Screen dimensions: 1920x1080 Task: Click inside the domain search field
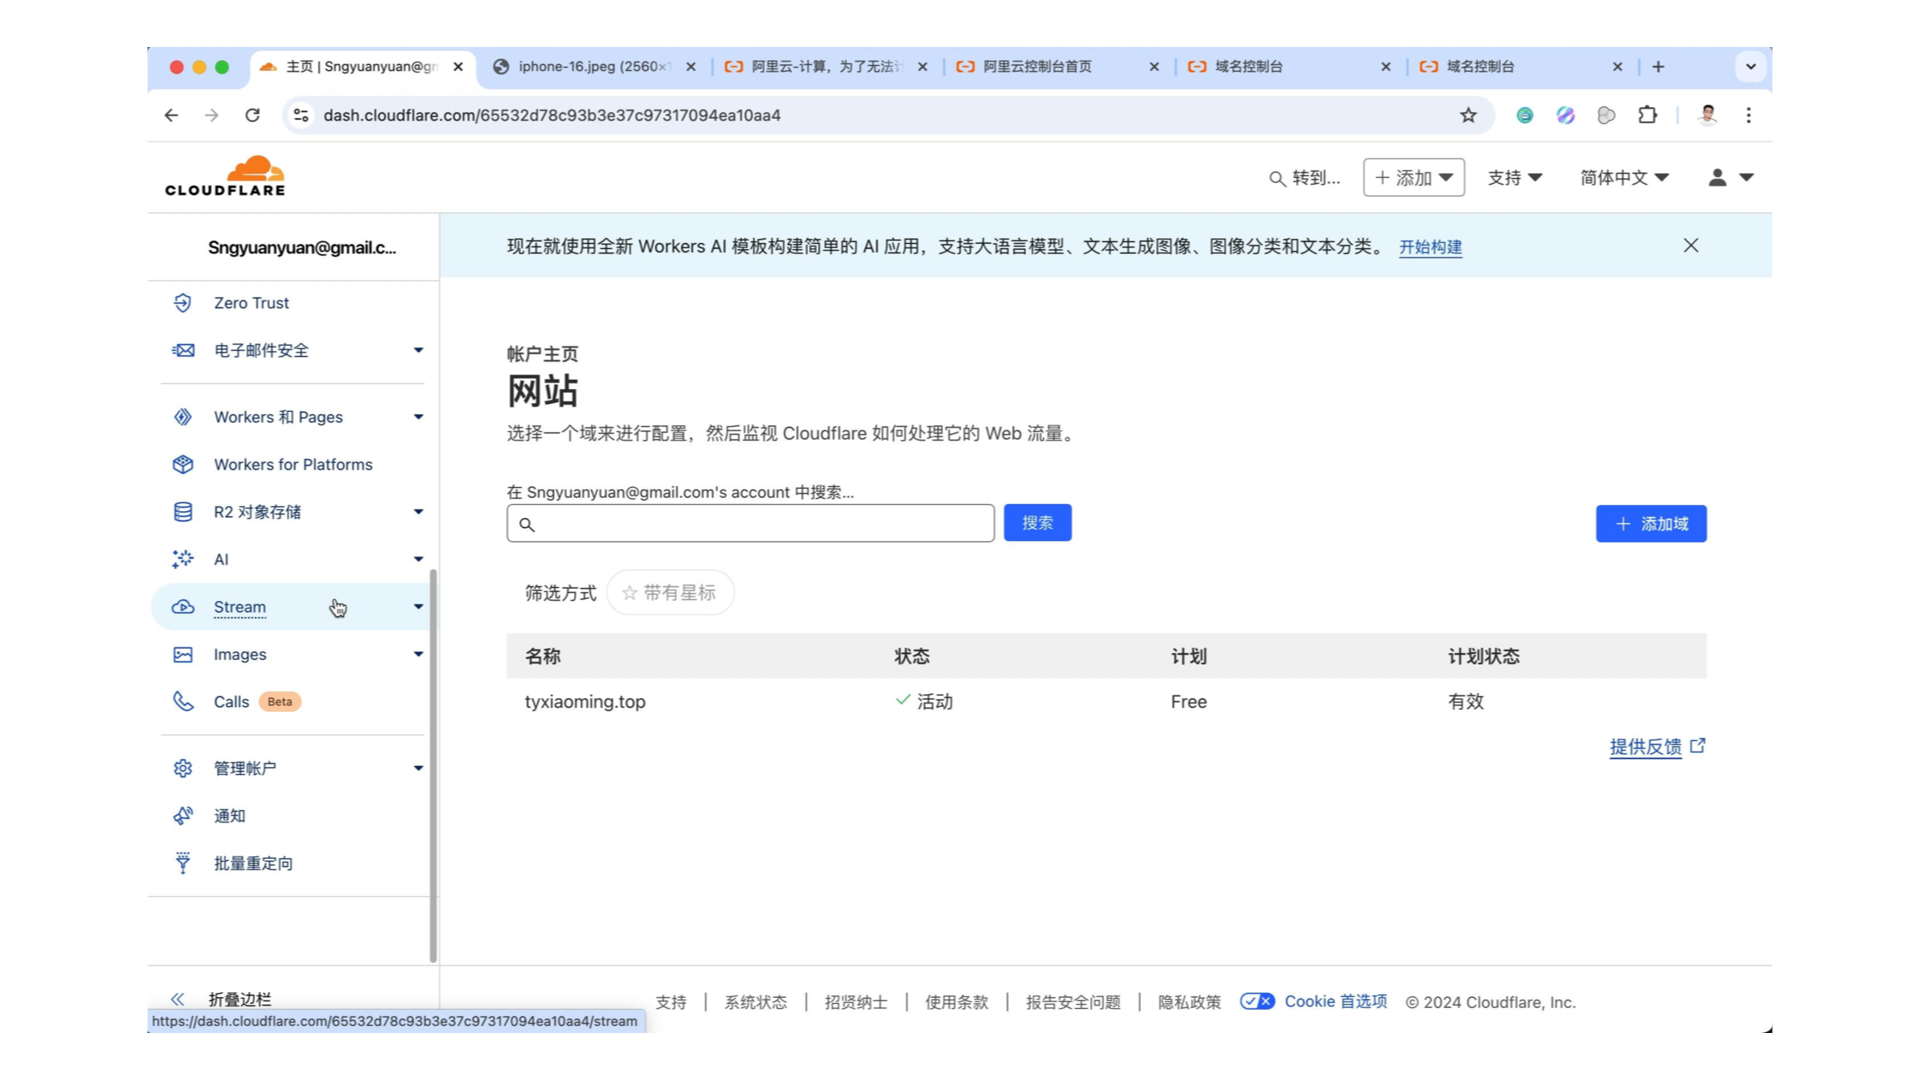pos(750,523)
